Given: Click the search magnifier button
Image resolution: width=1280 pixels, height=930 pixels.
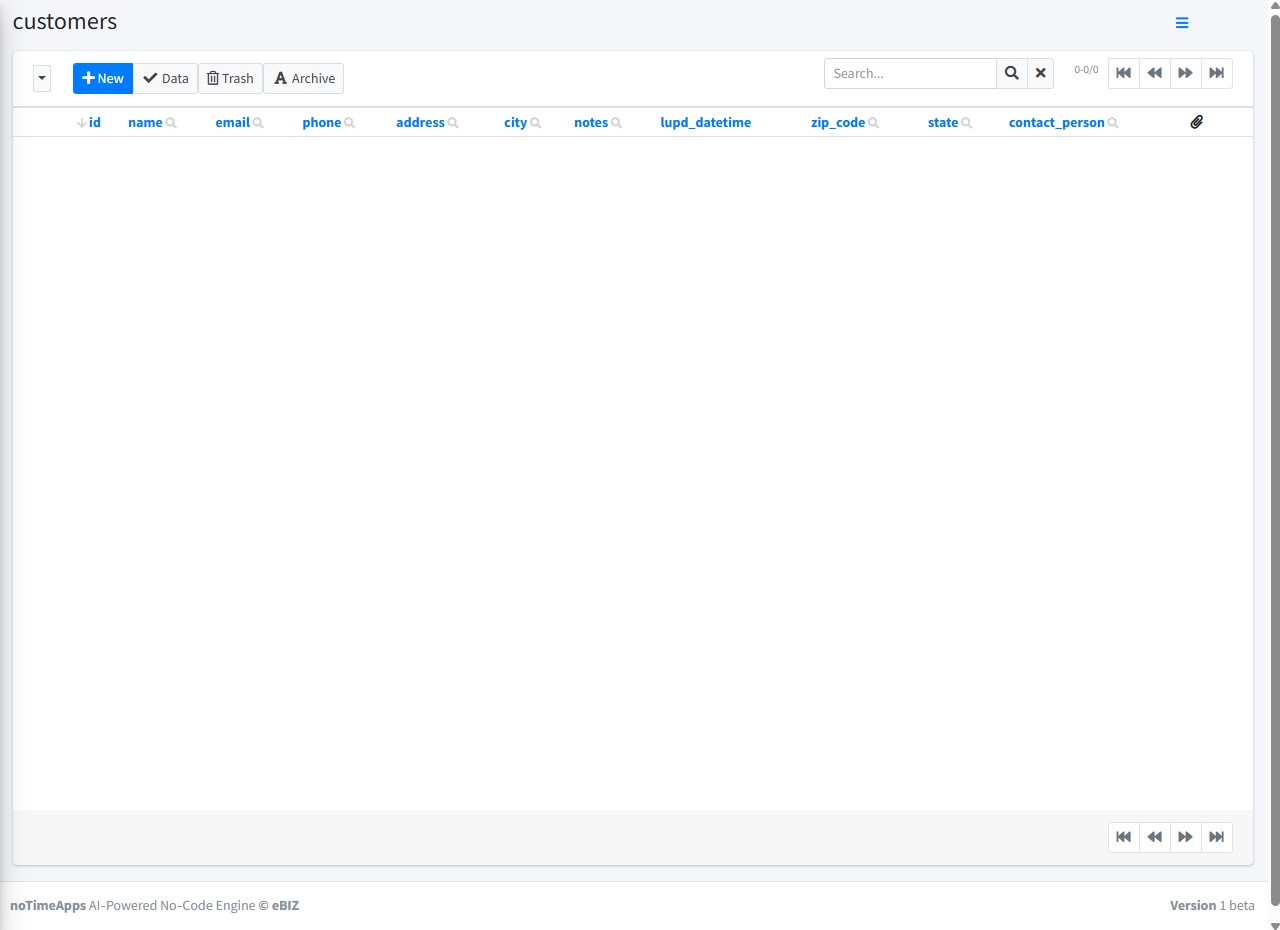Looking at the screenshot, I should (x=1011, y=73).
